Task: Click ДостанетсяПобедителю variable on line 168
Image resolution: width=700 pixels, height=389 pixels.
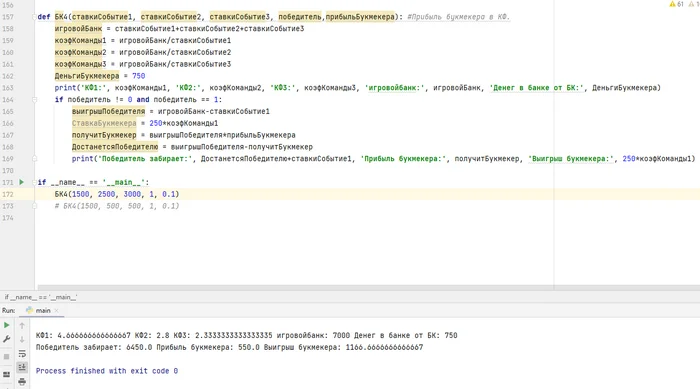Action: coord(115,147)
